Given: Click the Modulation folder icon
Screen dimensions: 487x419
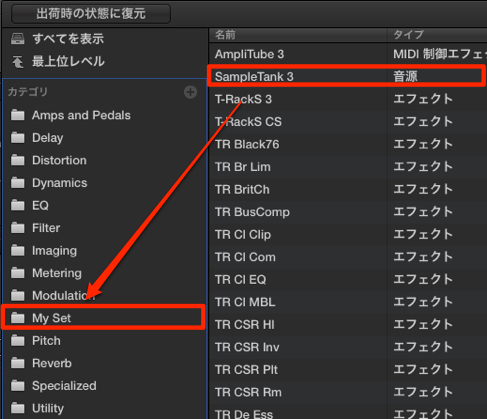Looking at the screenshot, I should tap(18, 295).
